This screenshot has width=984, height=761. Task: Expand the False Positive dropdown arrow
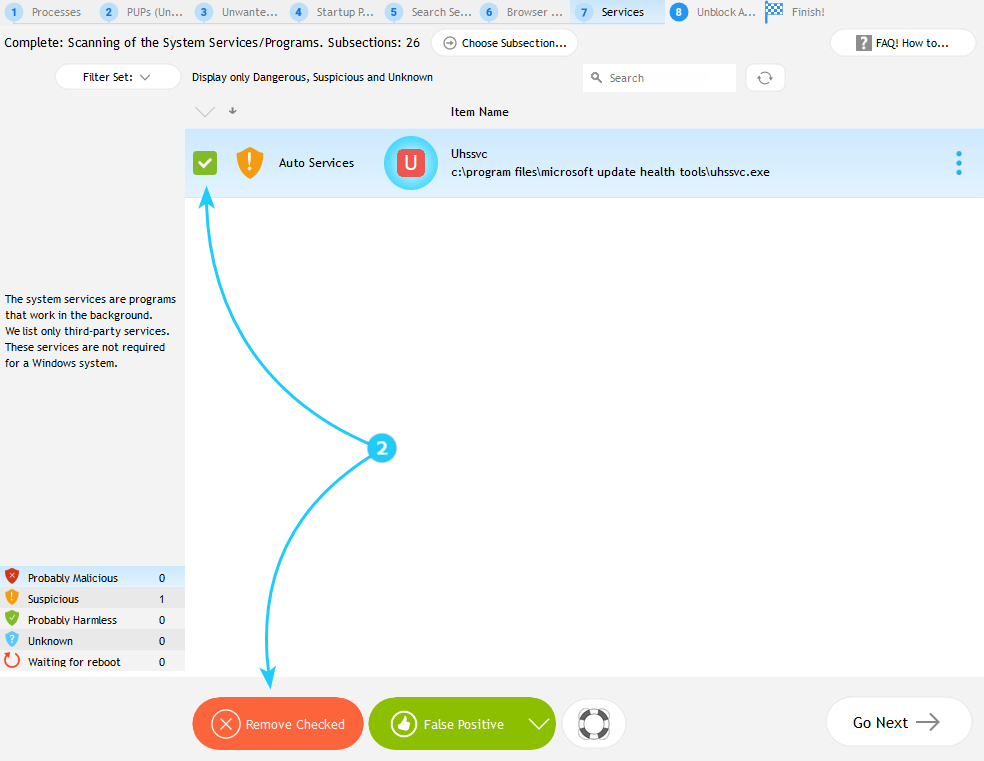pos(539,724)
